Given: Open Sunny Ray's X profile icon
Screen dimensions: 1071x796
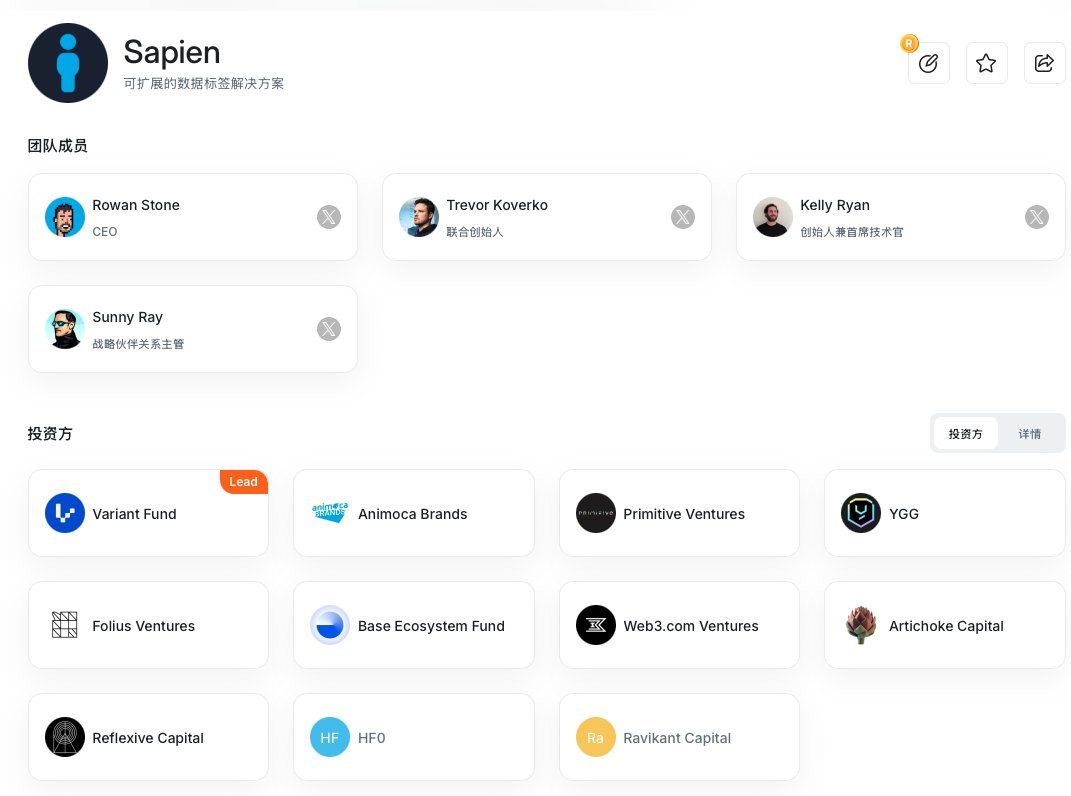Looking at the screenshot, I should pyautogui.click(x=329, y=329).
